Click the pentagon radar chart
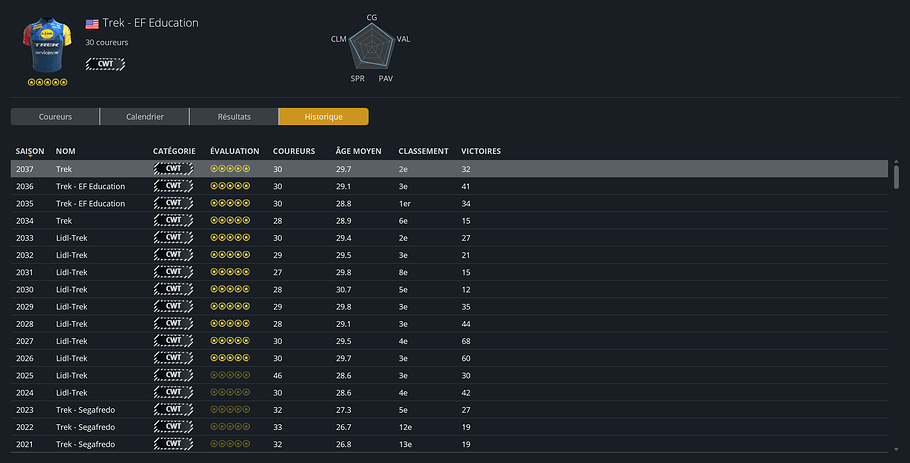The width and height of the screenshot is (910, 463). coord(372,48)
